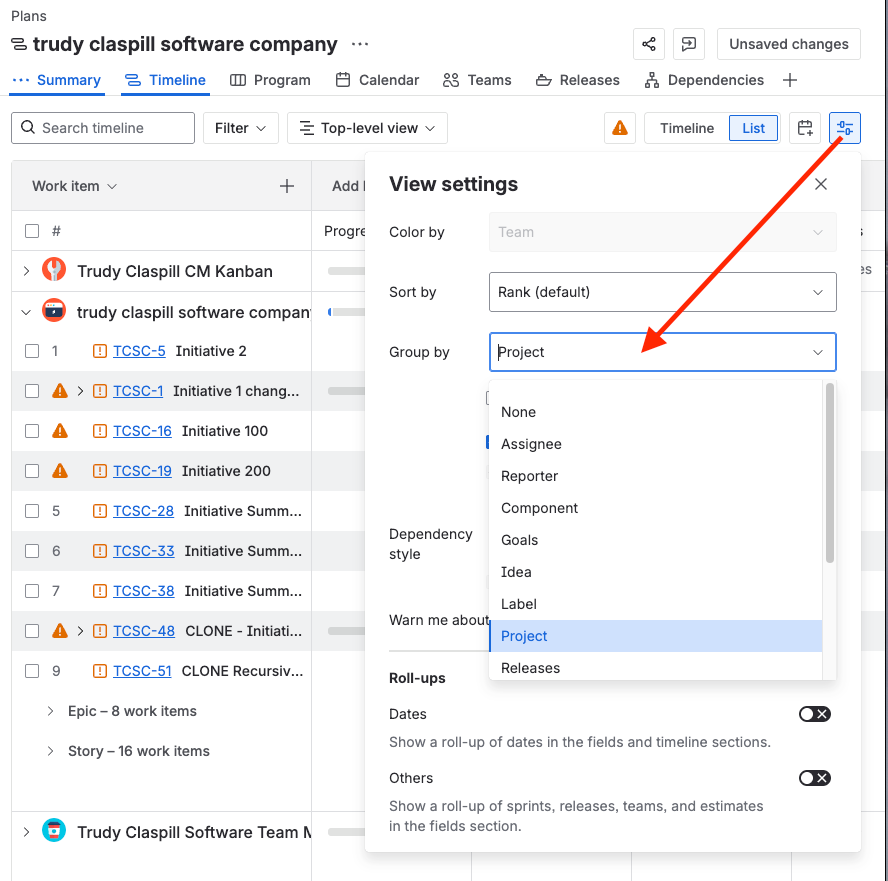Click plus icon next to Work item header
Image resolution: width=888 pixels, height=881 pixels.
(287, 186)
